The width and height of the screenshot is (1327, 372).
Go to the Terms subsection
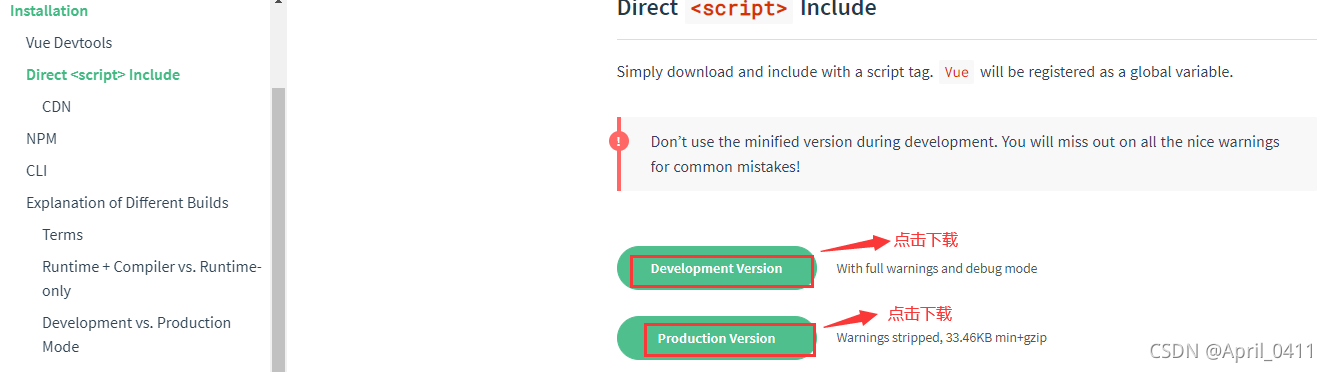[x=62, y=235]
